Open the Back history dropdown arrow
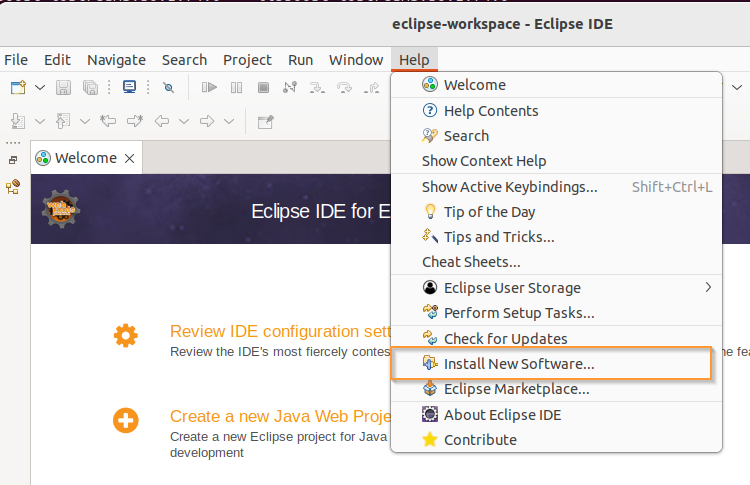 pyautogui.click(x=184, y=121)
